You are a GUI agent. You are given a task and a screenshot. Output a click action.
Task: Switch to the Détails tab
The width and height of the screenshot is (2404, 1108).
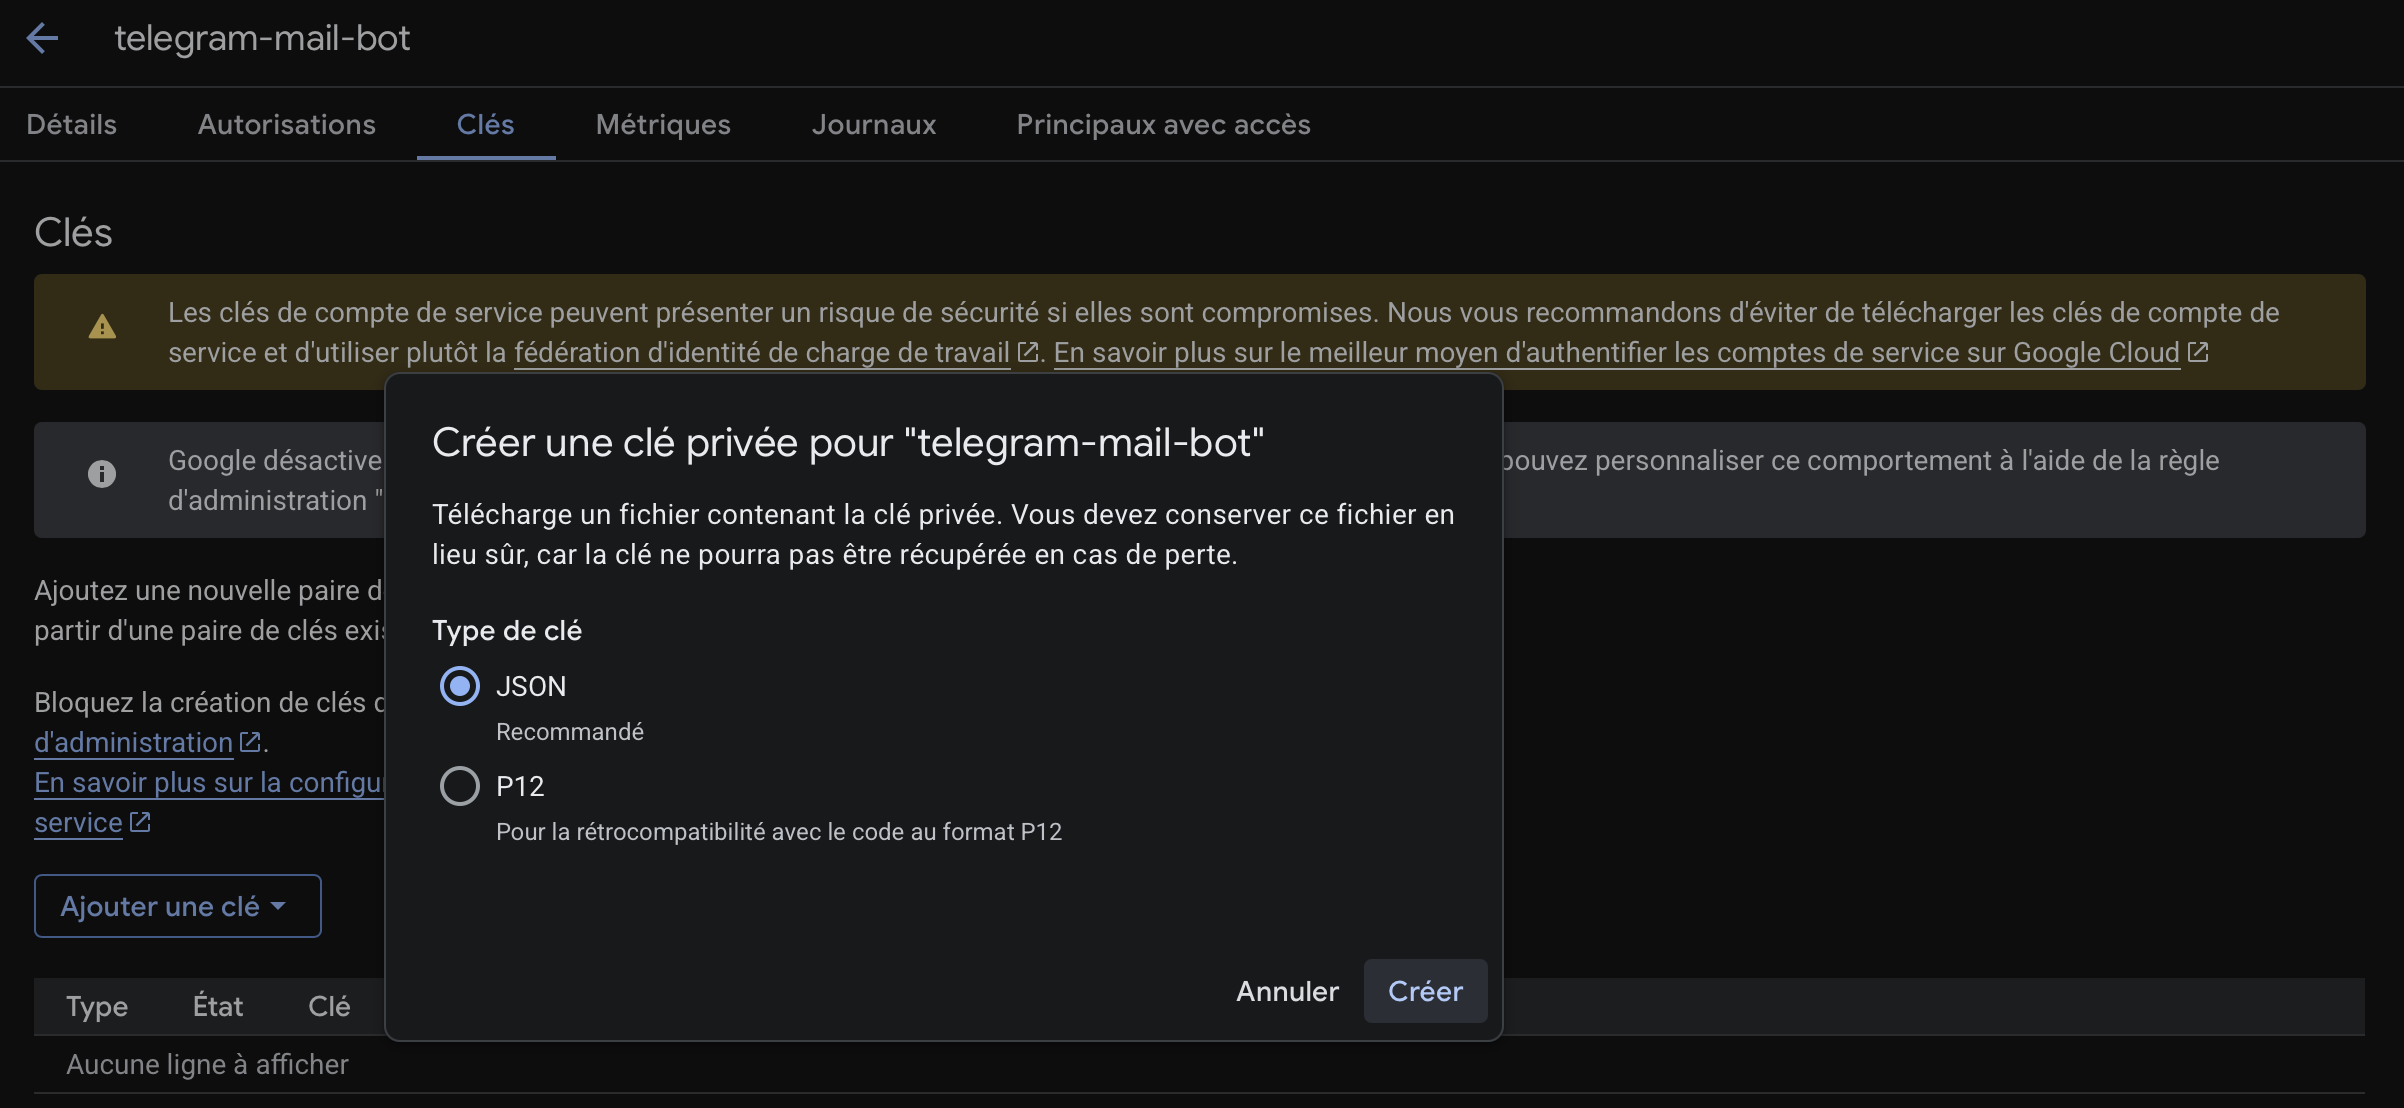point(71,124)
